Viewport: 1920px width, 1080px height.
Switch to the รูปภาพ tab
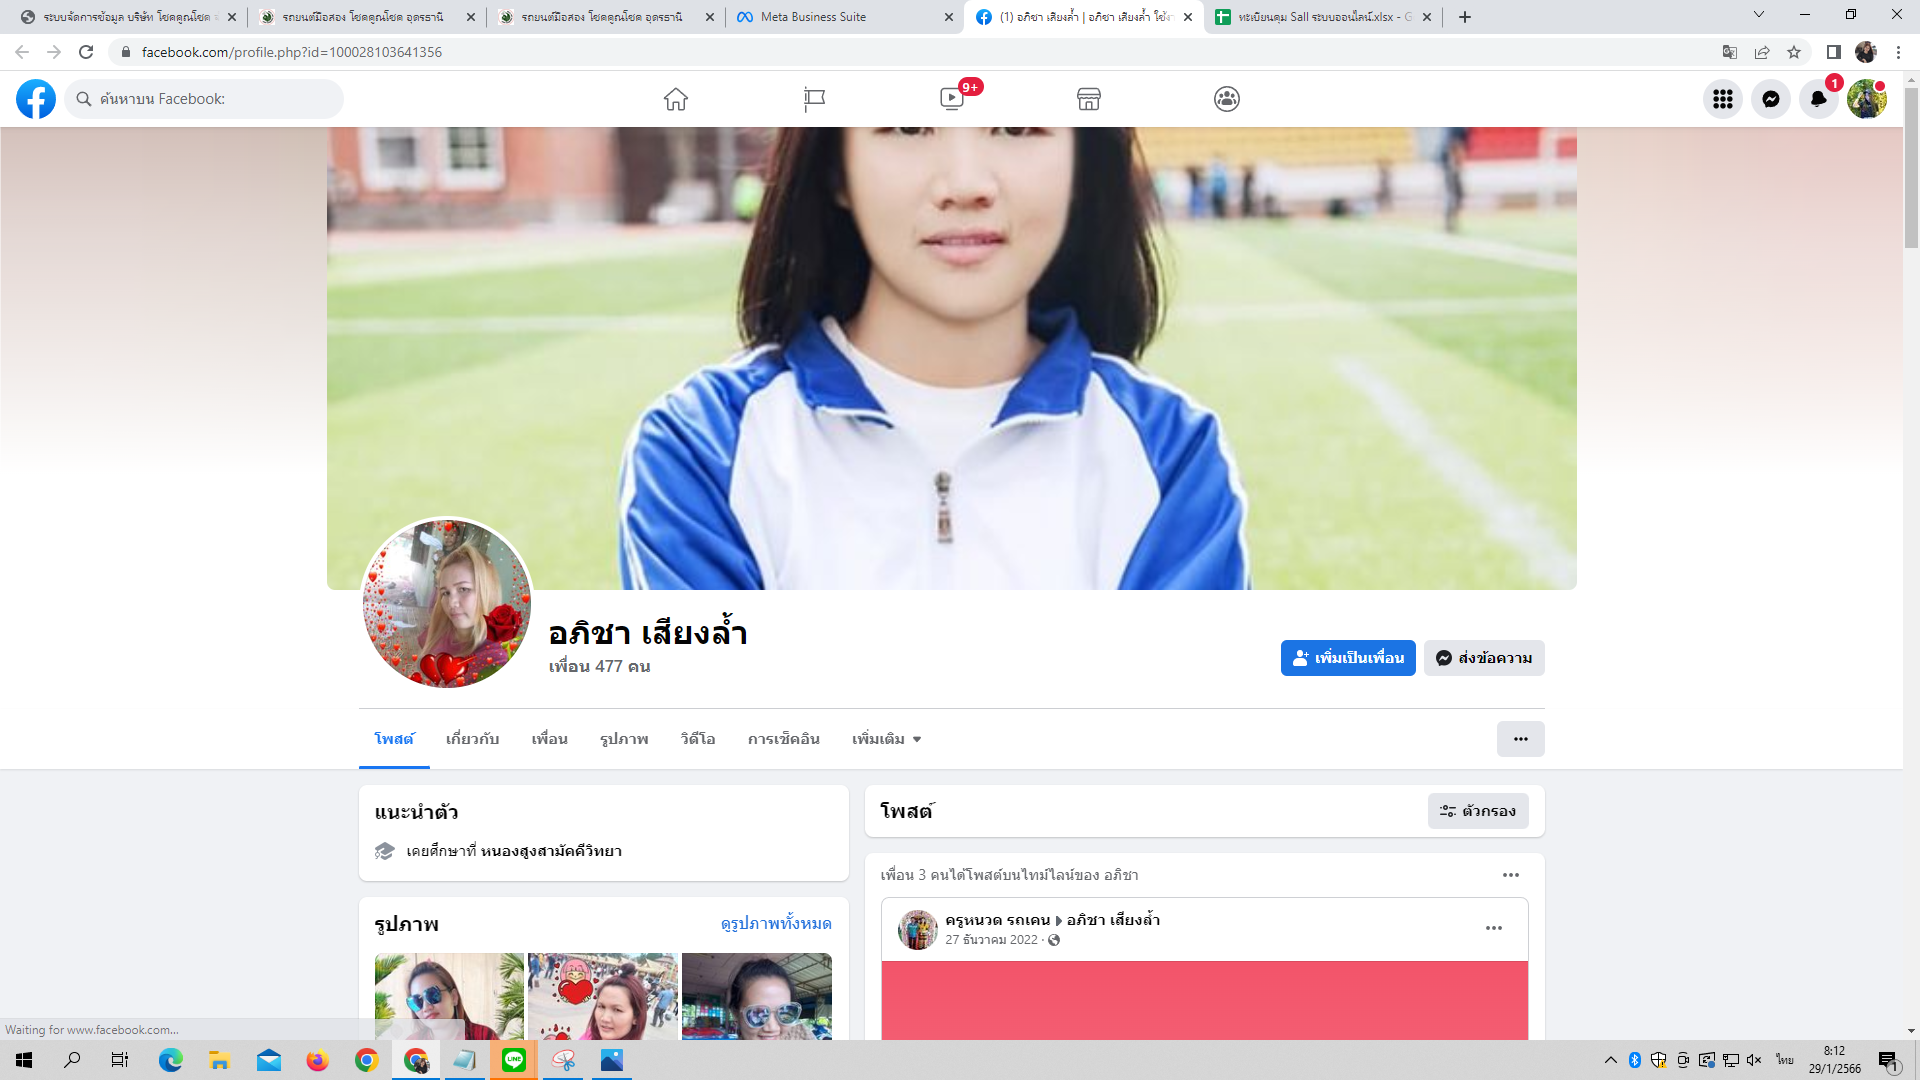624,739
